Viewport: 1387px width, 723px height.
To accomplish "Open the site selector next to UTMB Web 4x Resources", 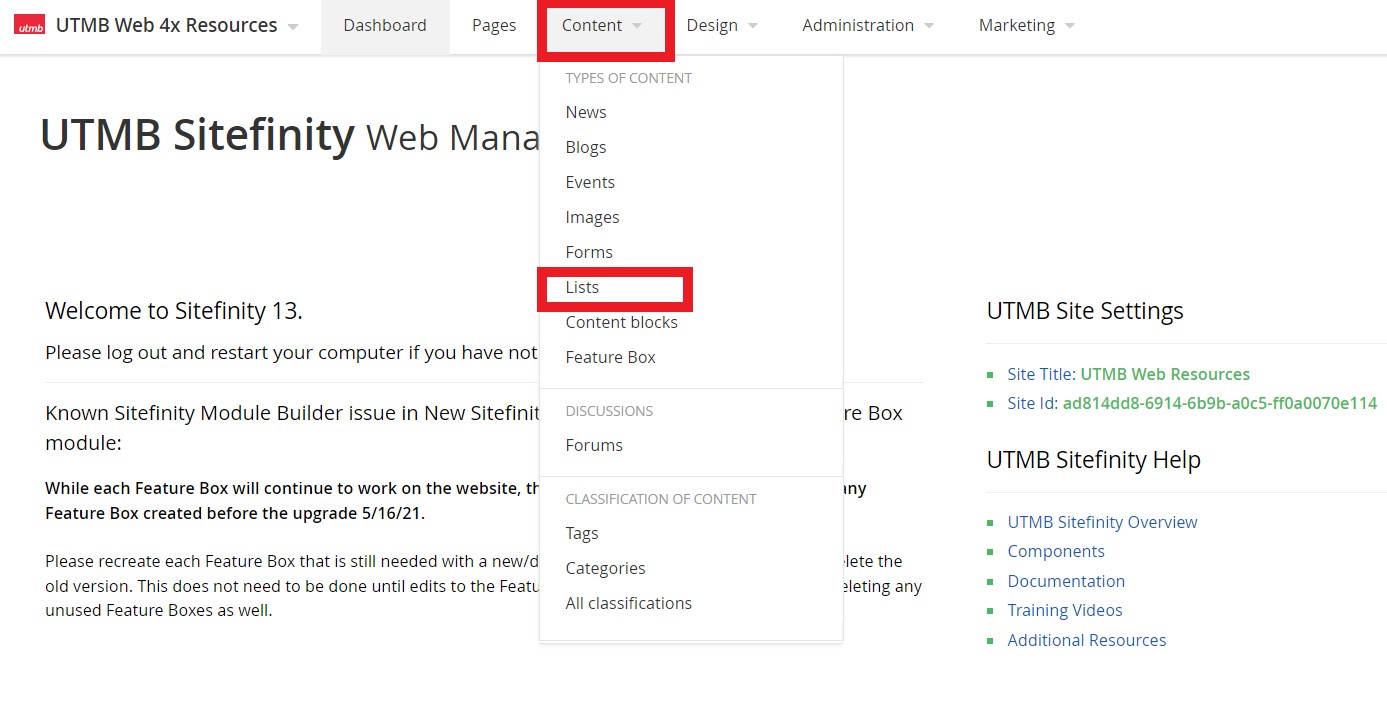I will [x=291, y=26].
